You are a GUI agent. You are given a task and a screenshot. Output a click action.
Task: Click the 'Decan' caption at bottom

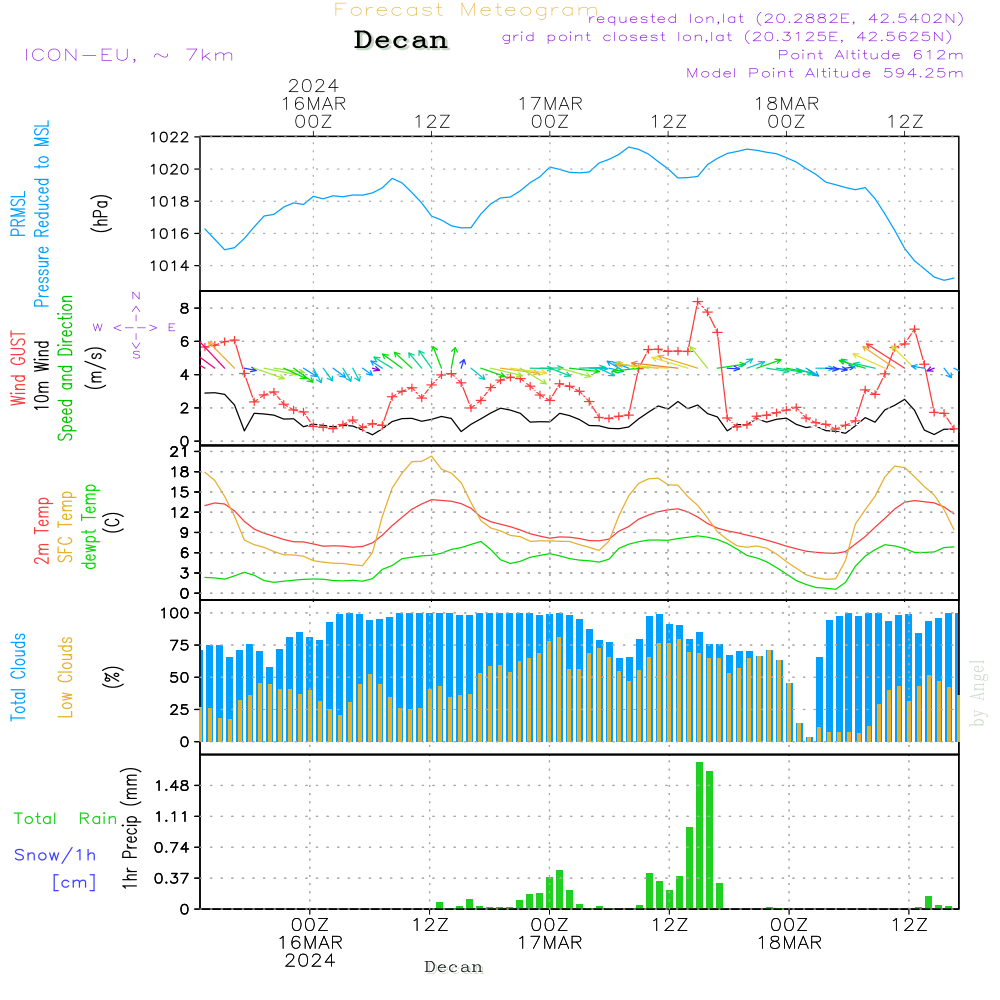(x=453, y=967)
